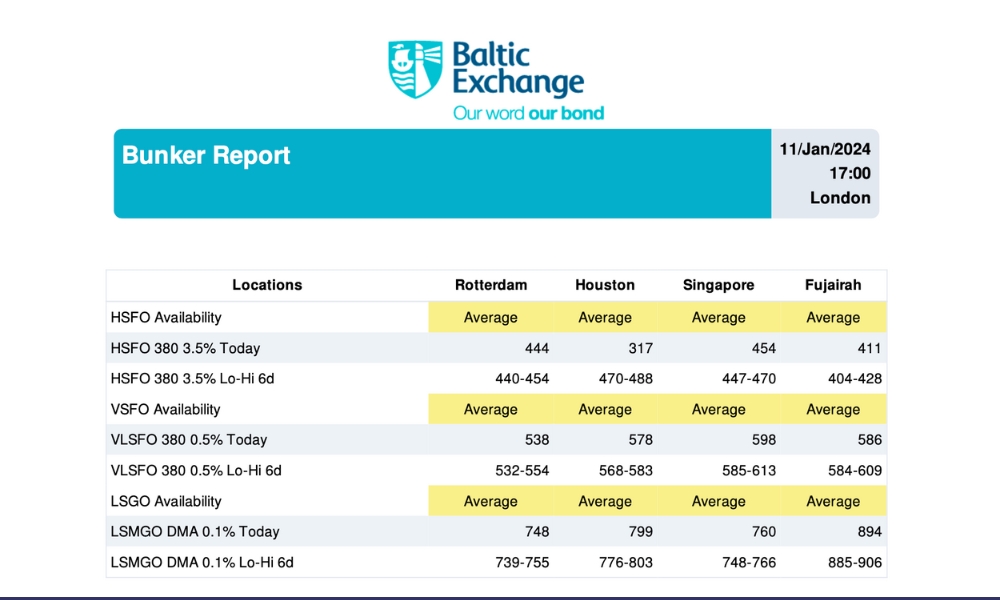Screen dimensions: 1000x600
Task: Click Rotterdam's yellow HSFO Availability Average cell
Action: point(490,317)
